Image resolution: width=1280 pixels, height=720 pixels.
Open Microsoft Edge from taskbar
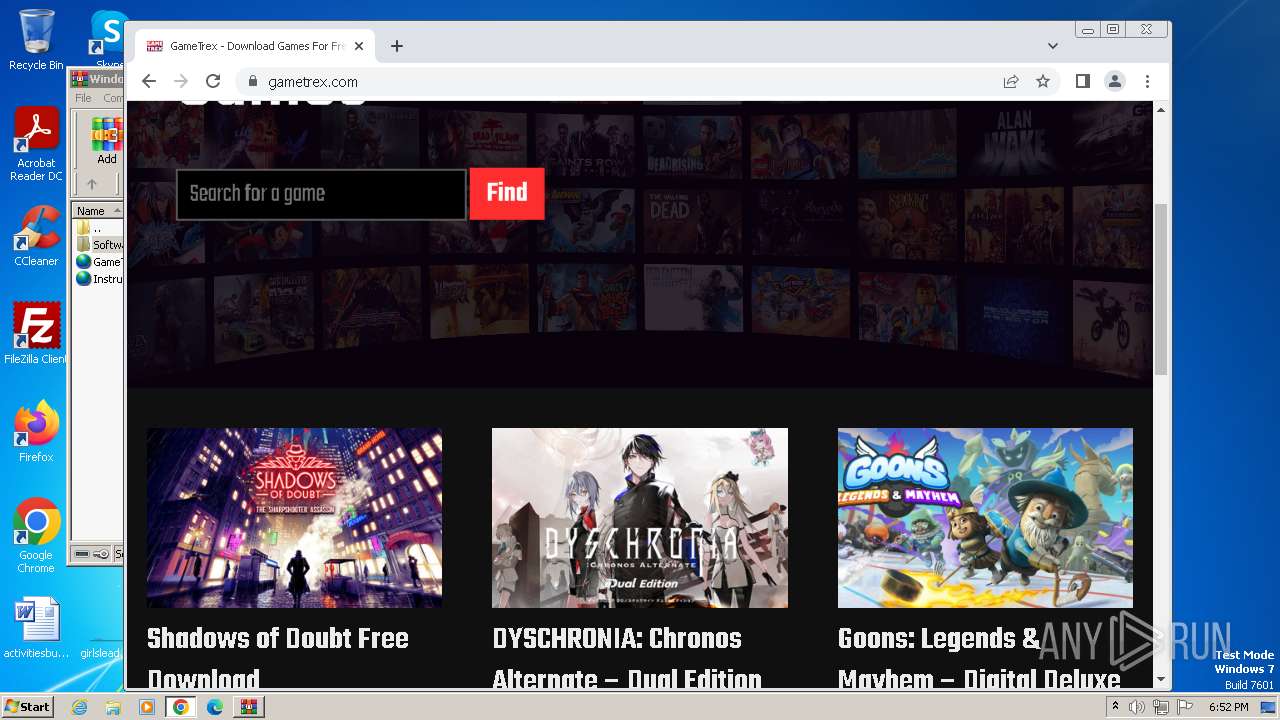[215, 707]
